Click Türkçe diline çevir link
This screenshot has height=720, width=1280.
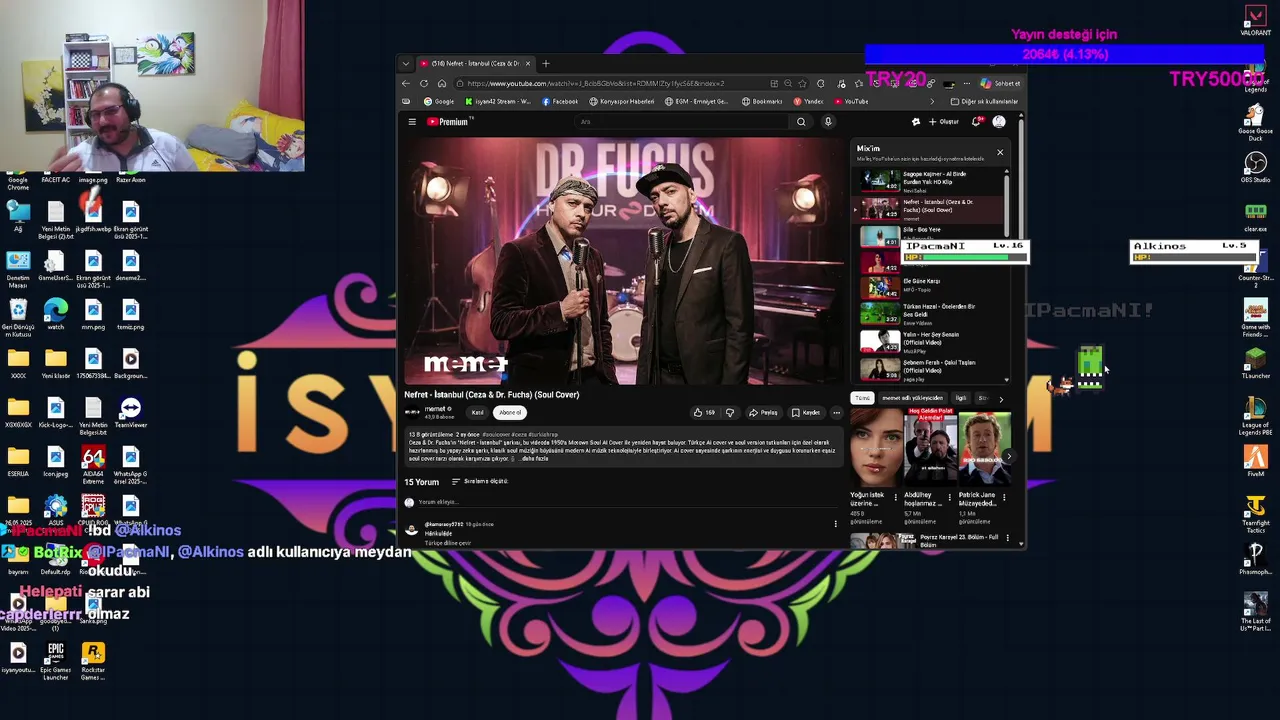pyautogui.click(x=447, y=543)
